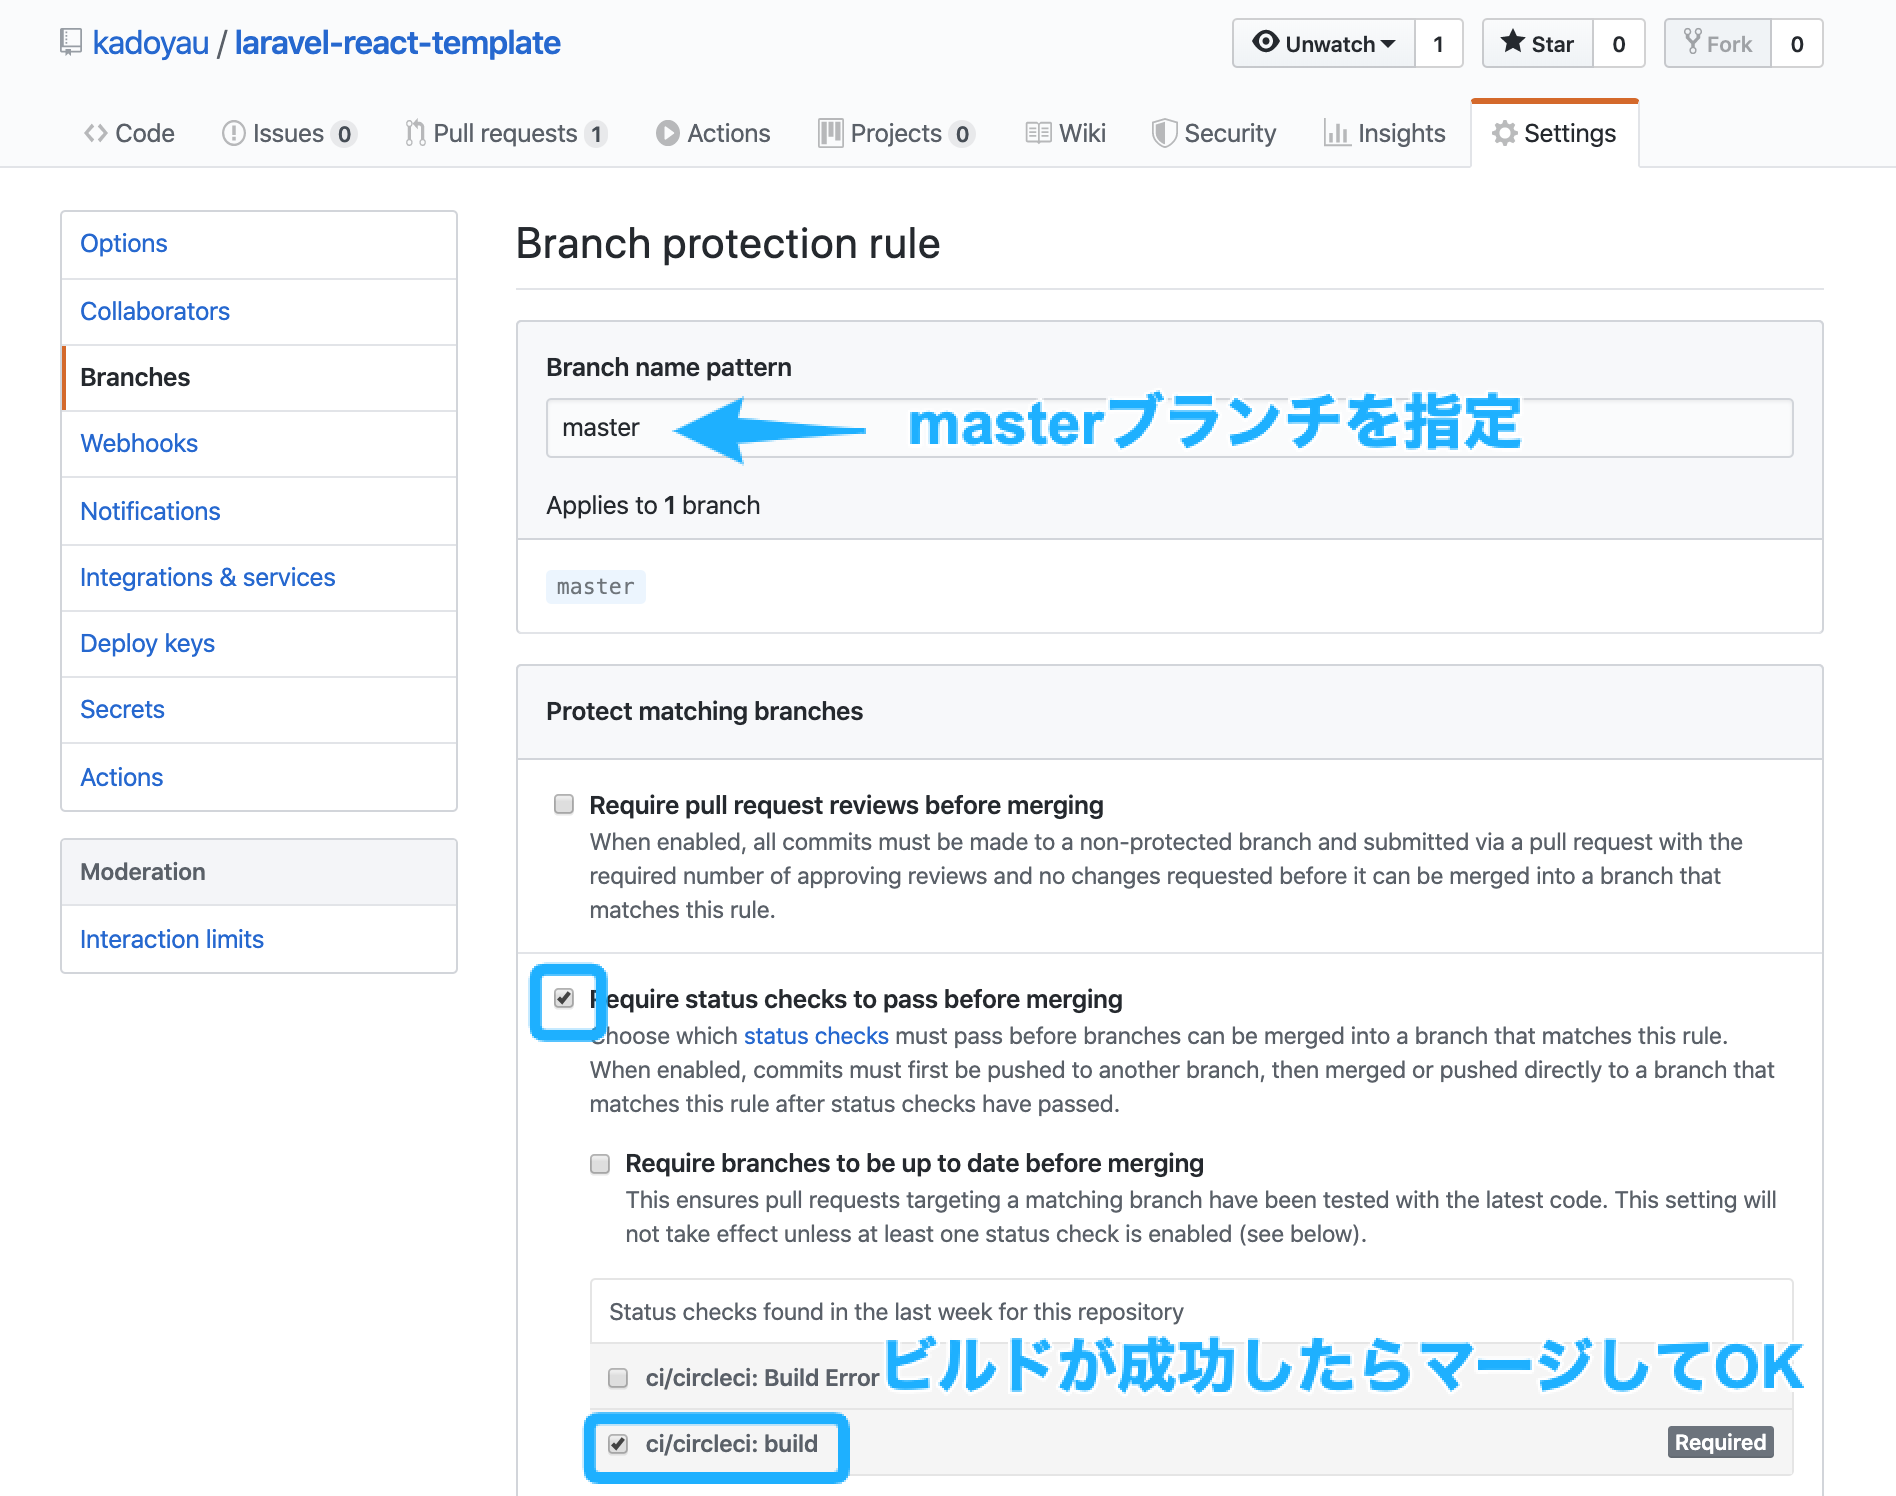
Task: Go to the Pull requests tab
Action: 506,133
